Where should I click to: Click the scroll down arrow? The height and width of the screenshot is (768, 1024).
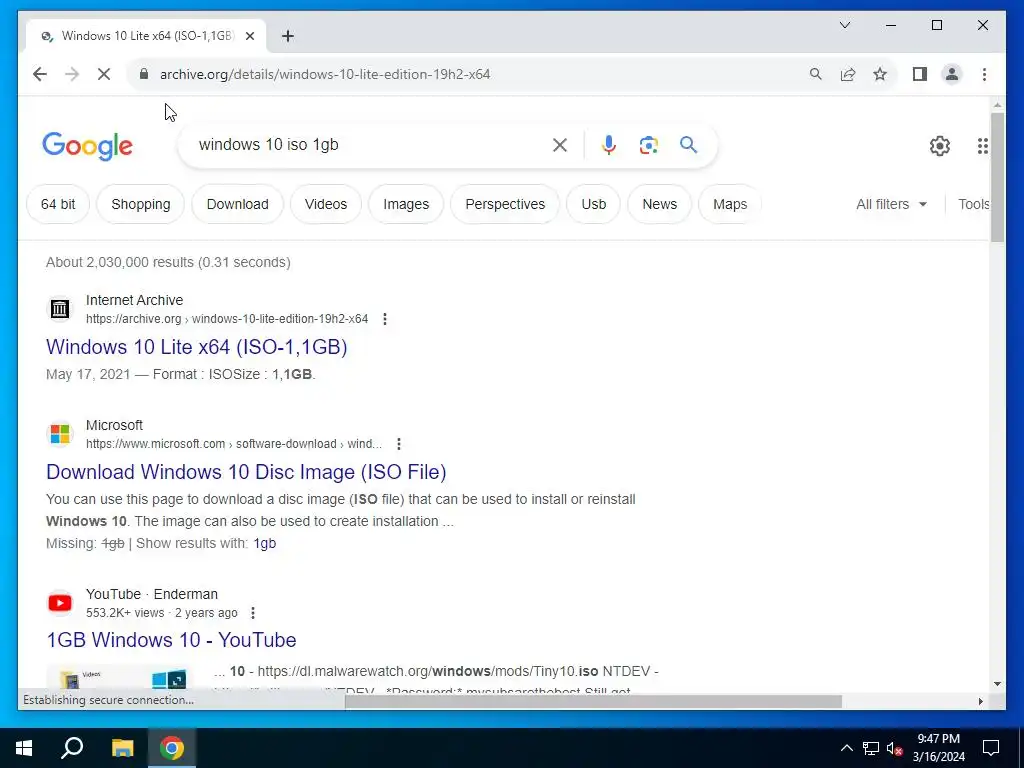click(997, 684)
